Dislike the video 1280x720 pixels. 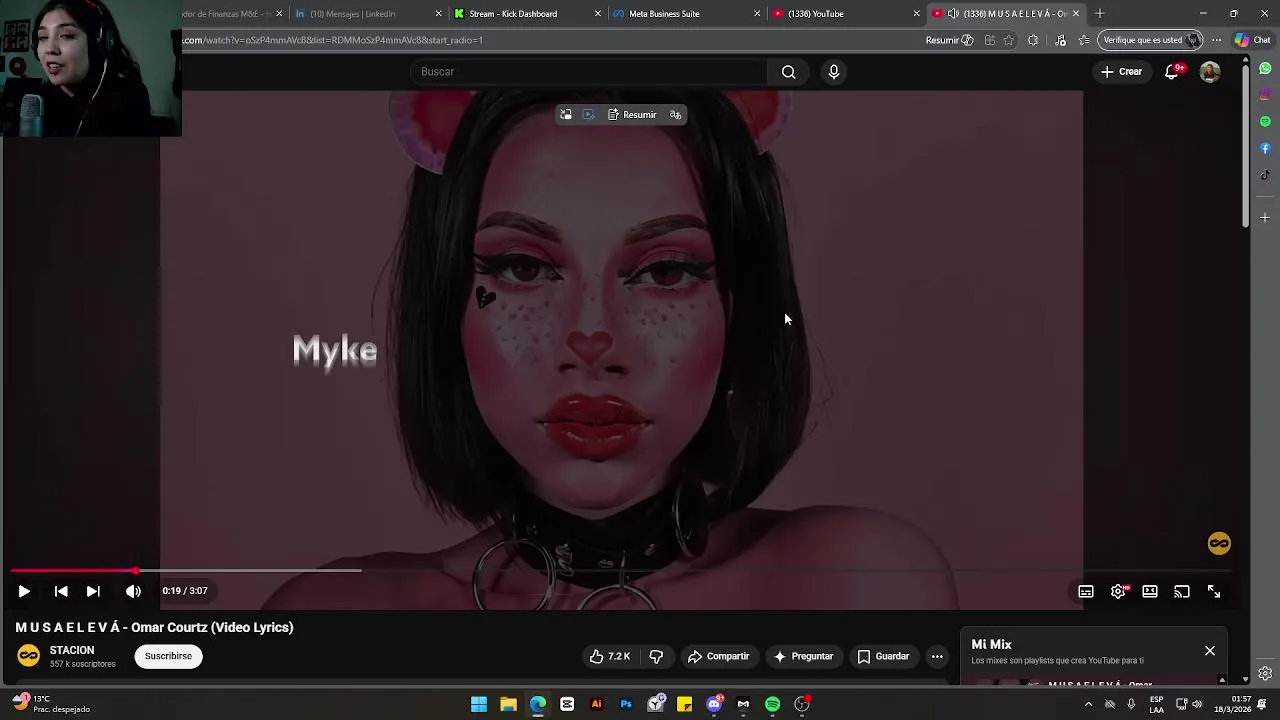[x=656, y=656]
